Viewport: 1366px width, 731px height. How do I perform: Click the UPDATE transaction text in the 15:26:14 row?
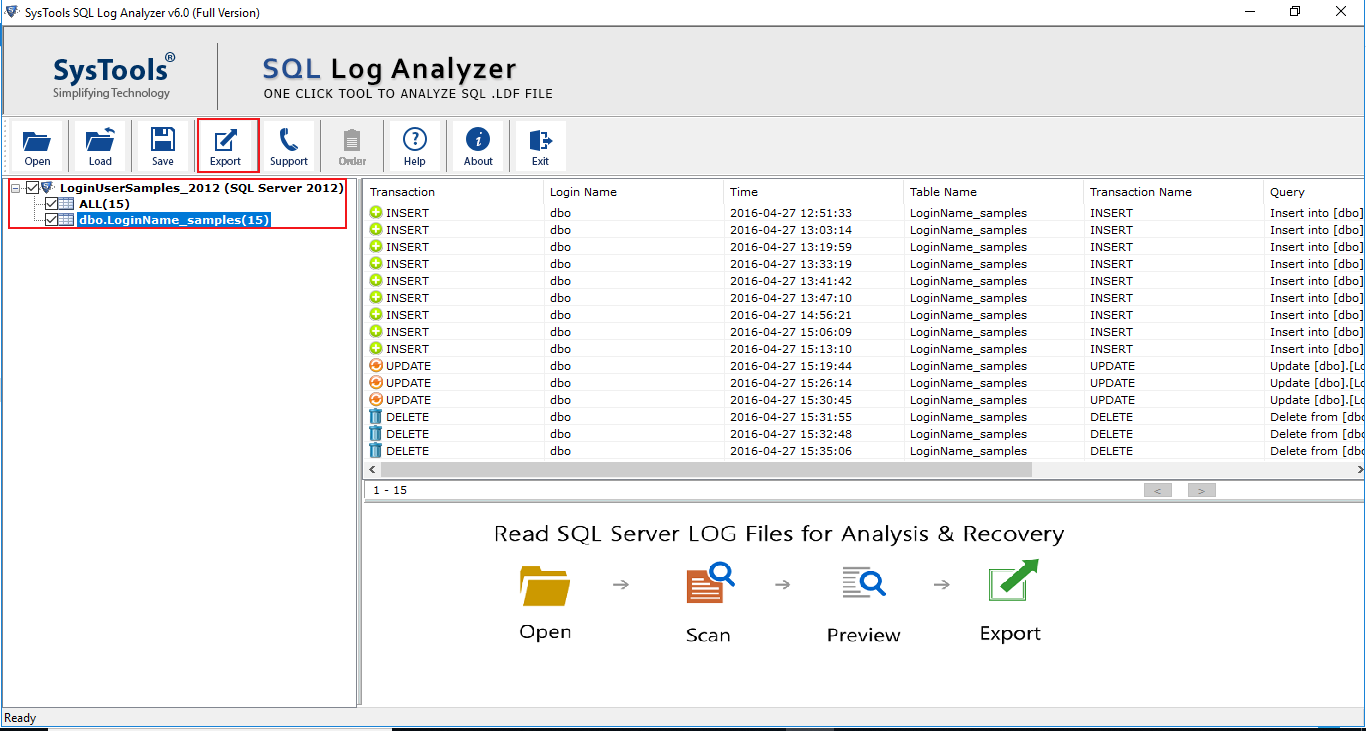pyautogui.click(x=408, y=383)
